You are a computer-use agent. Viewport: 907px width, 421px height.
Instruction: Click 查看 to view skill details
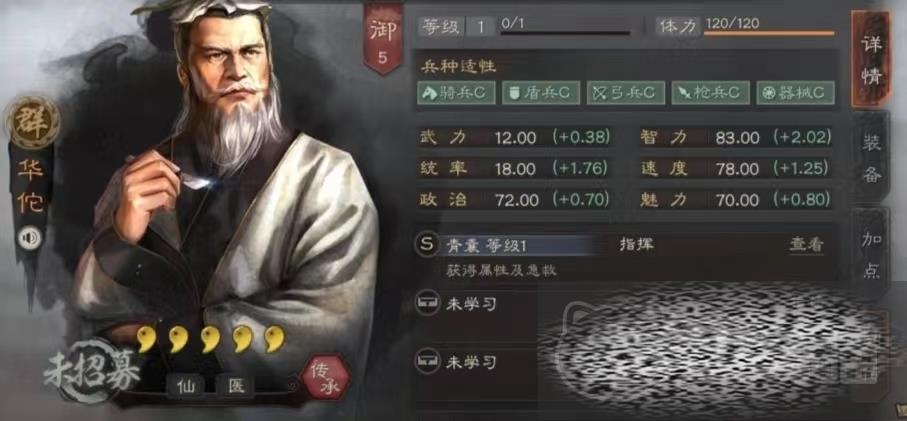[806, 245]
